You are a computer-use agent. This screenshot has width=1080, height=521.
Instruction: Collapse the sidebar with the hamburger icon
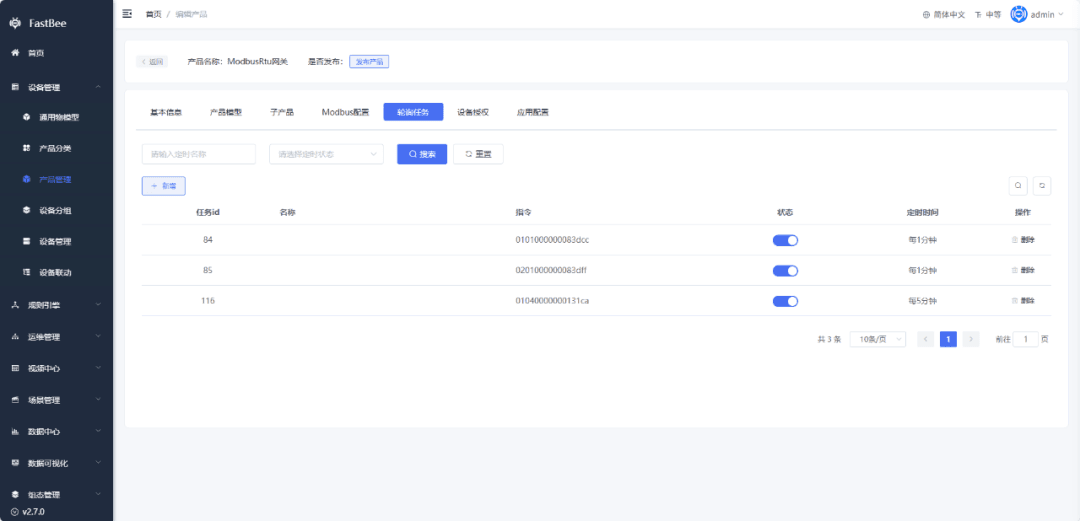click(127, 14)
